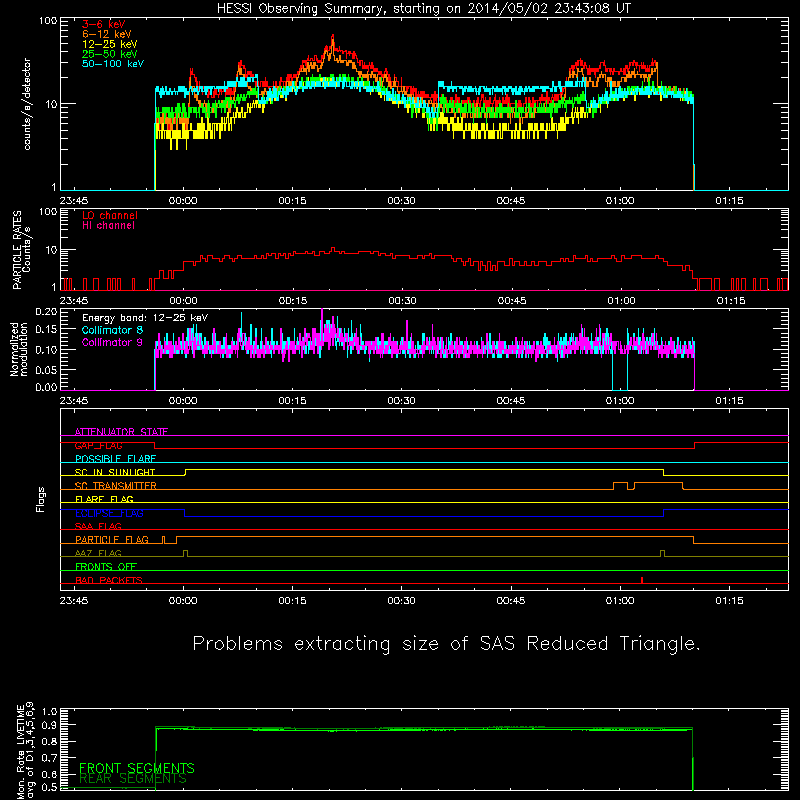Pick the cyan 50-100 keV legend label
This screenshot has height=800, width=800.
point(113,64)
